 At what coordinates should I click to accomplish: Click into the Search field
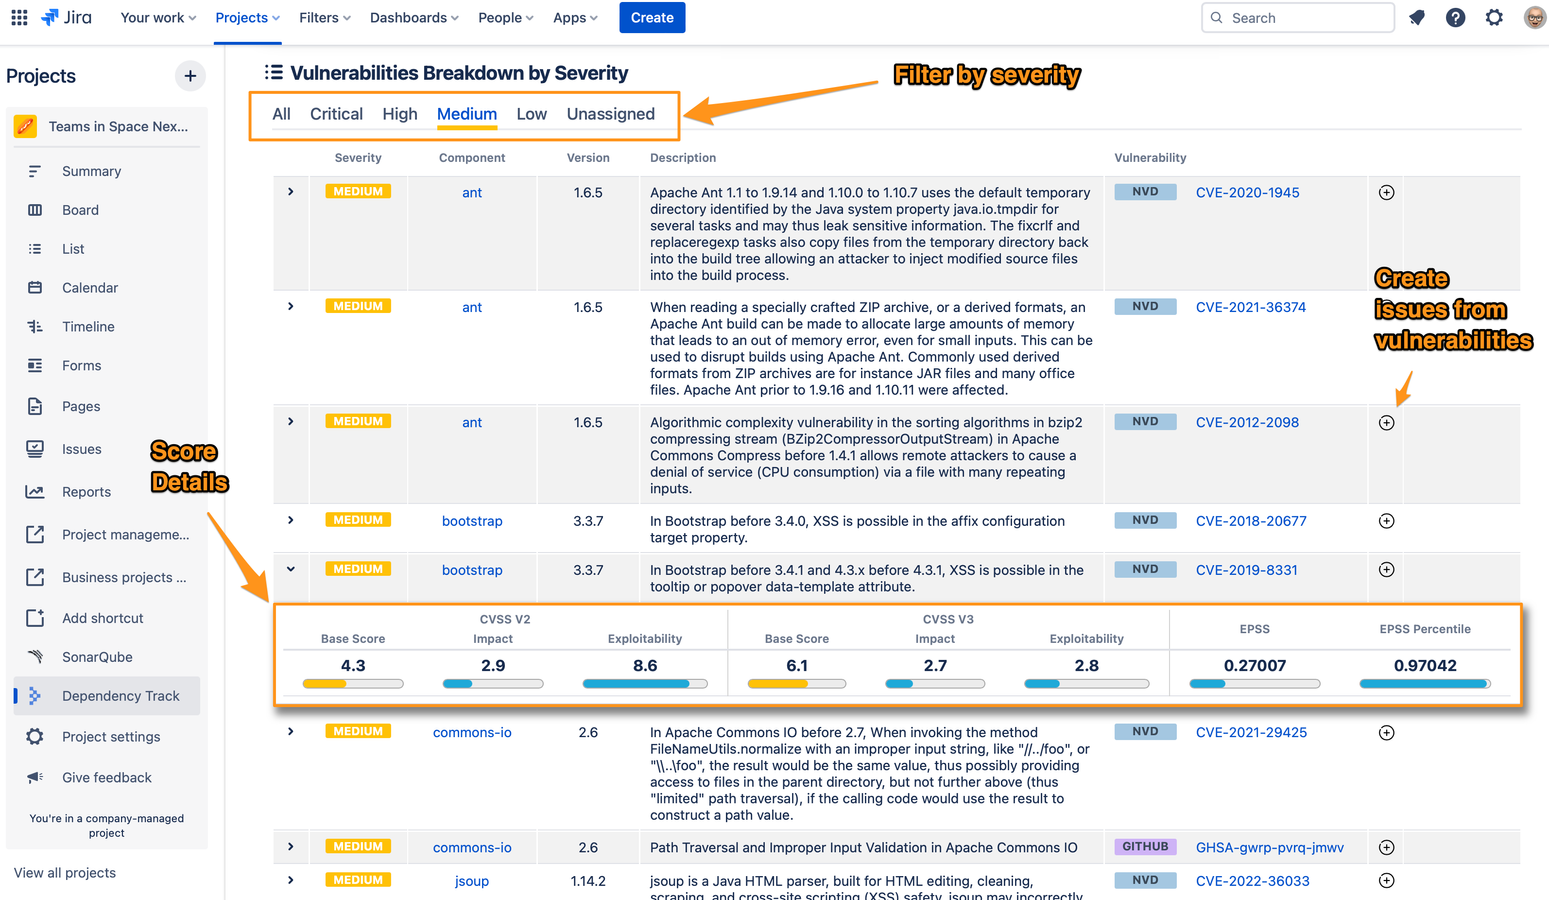[x=1297, y=18]
